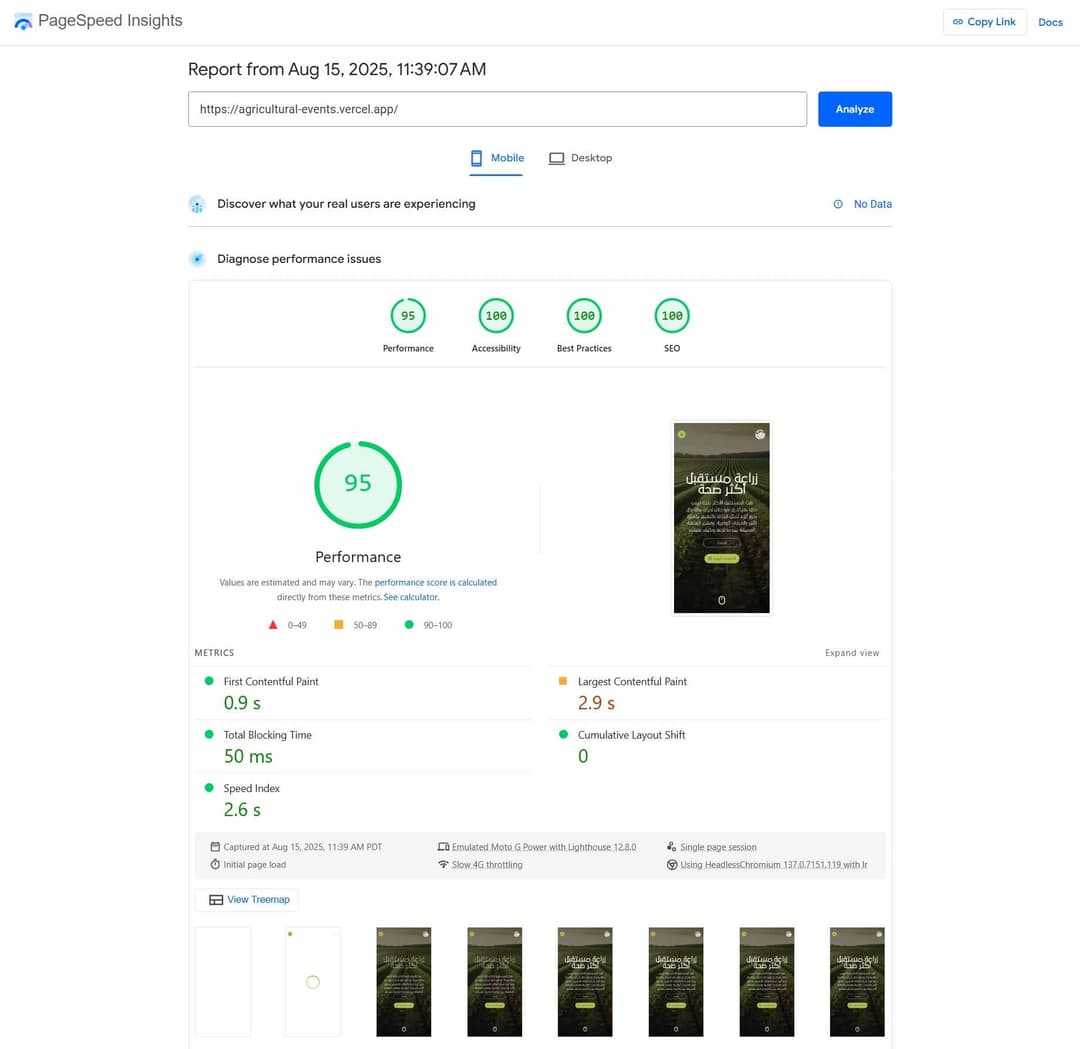Toggle Expand view for metrics
1080x1049 pixels.
[x=852, y=653]
